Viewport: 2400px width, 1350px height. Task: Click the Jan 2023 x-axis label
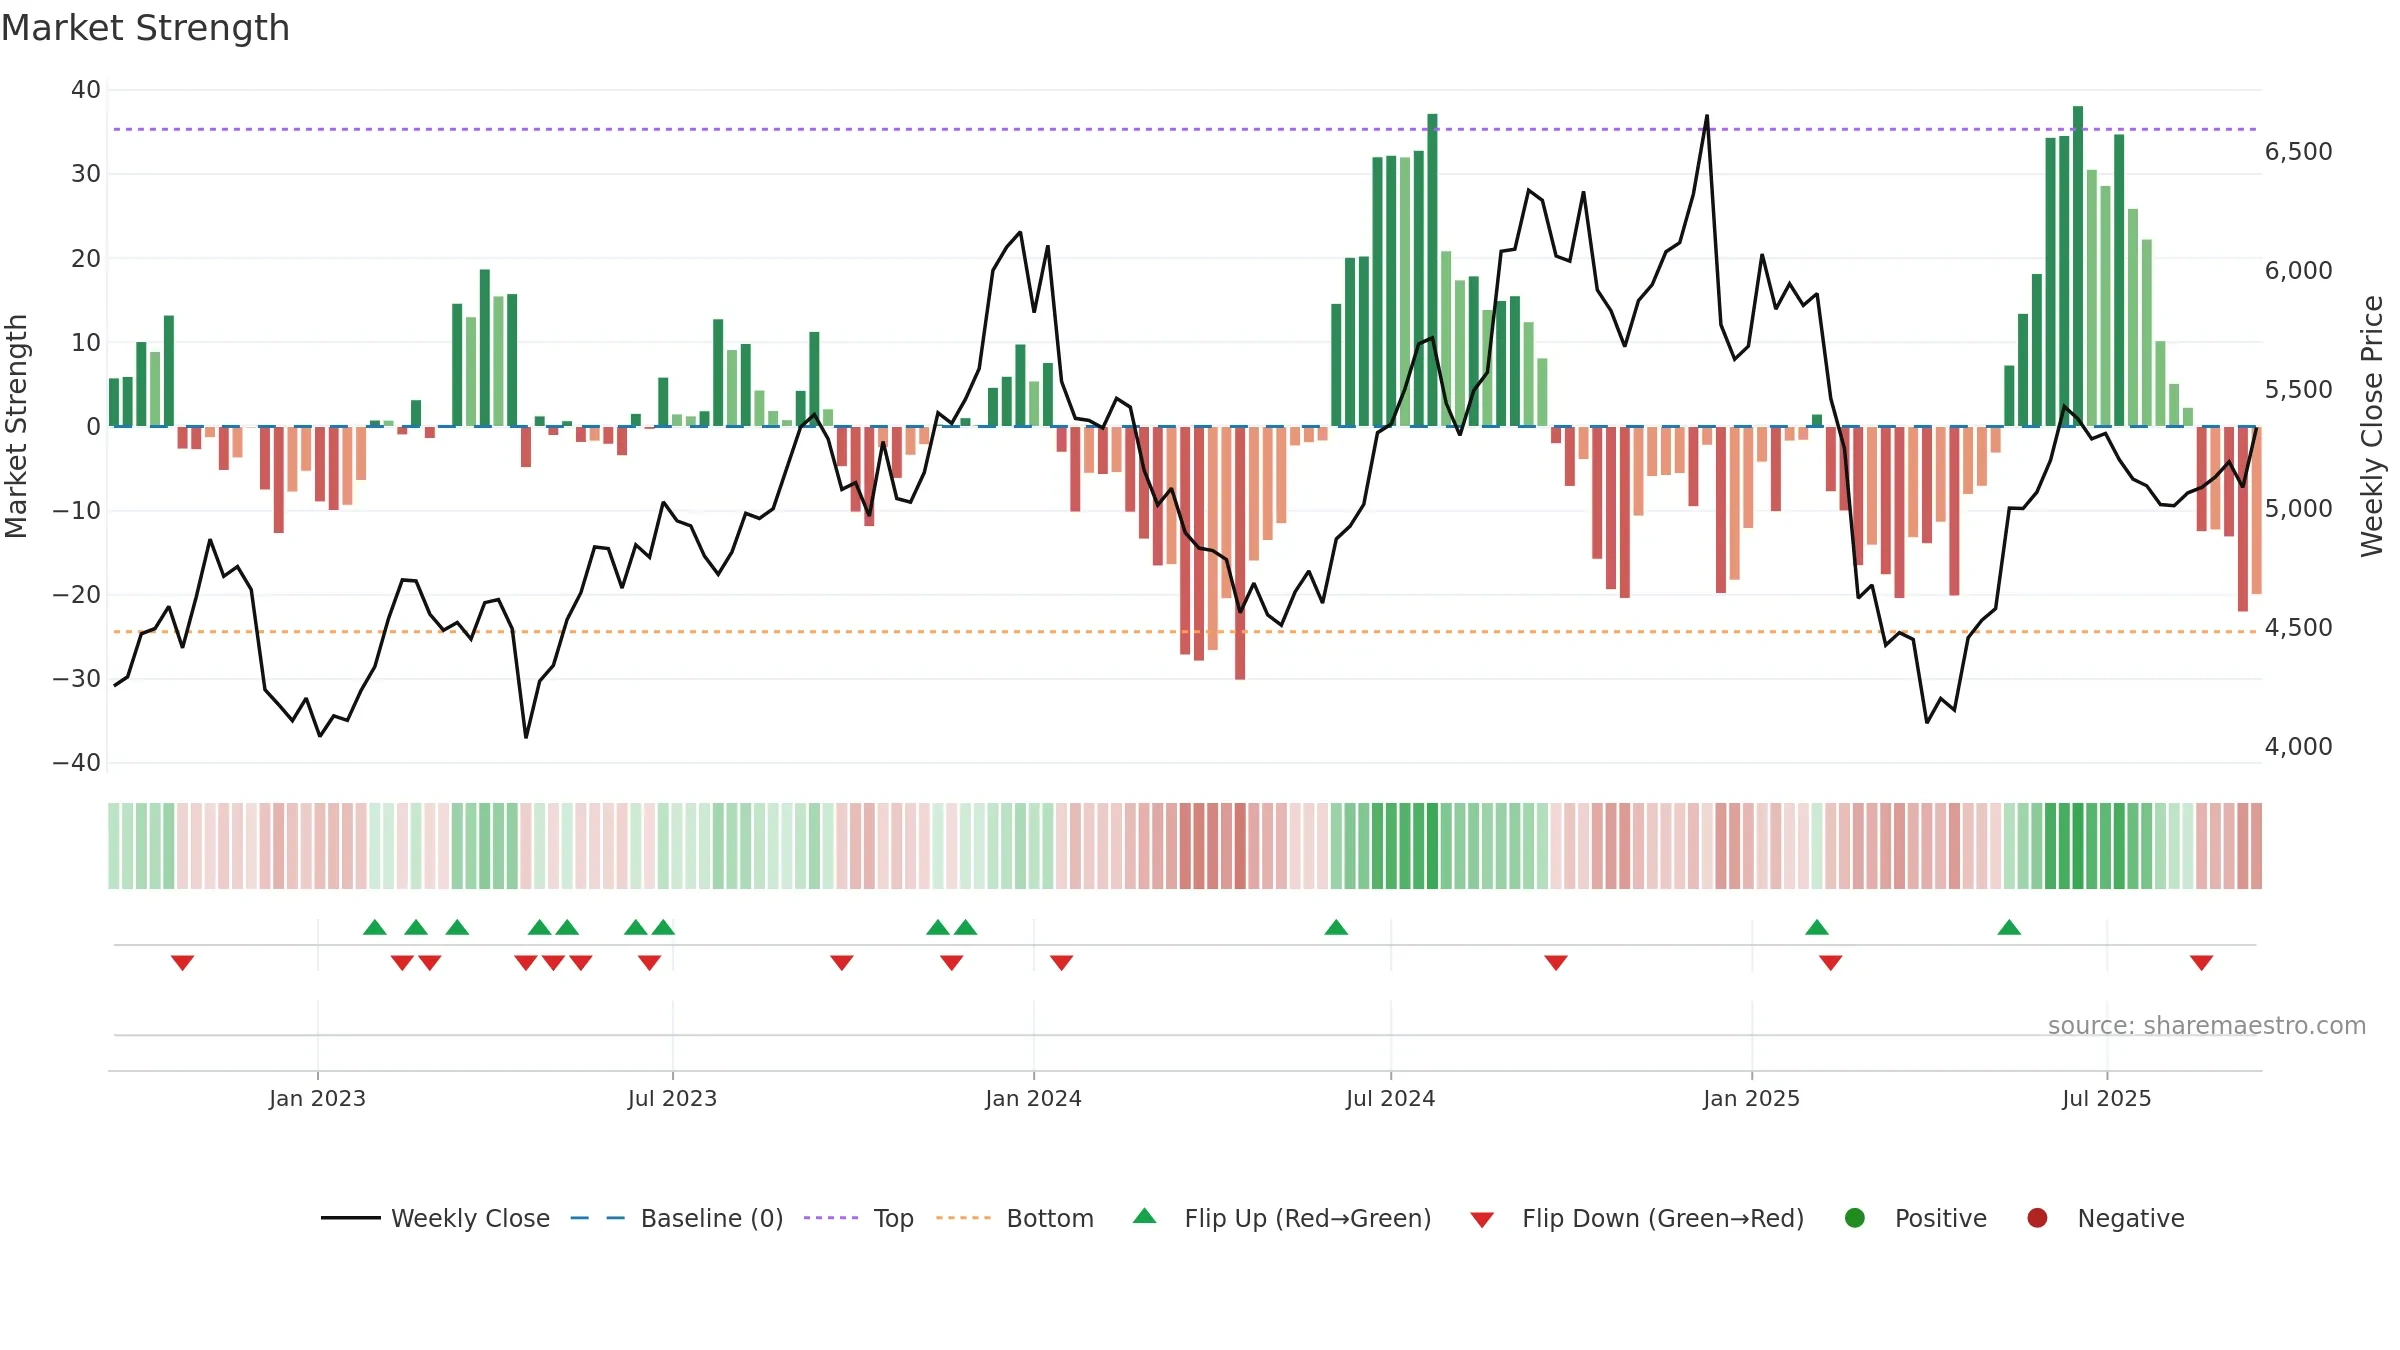coord(317,1098)
